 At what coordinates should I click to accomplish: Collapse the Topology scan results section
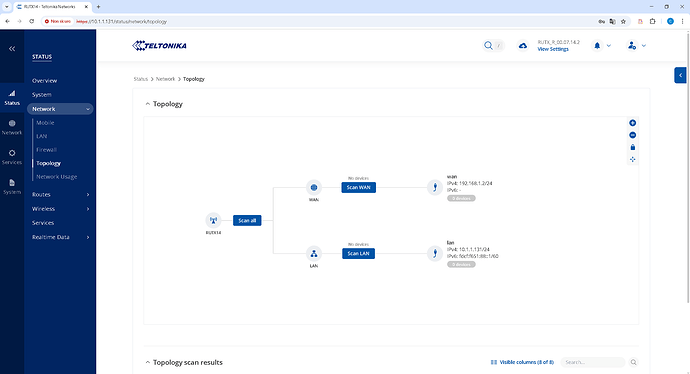[x=147, y=363]
